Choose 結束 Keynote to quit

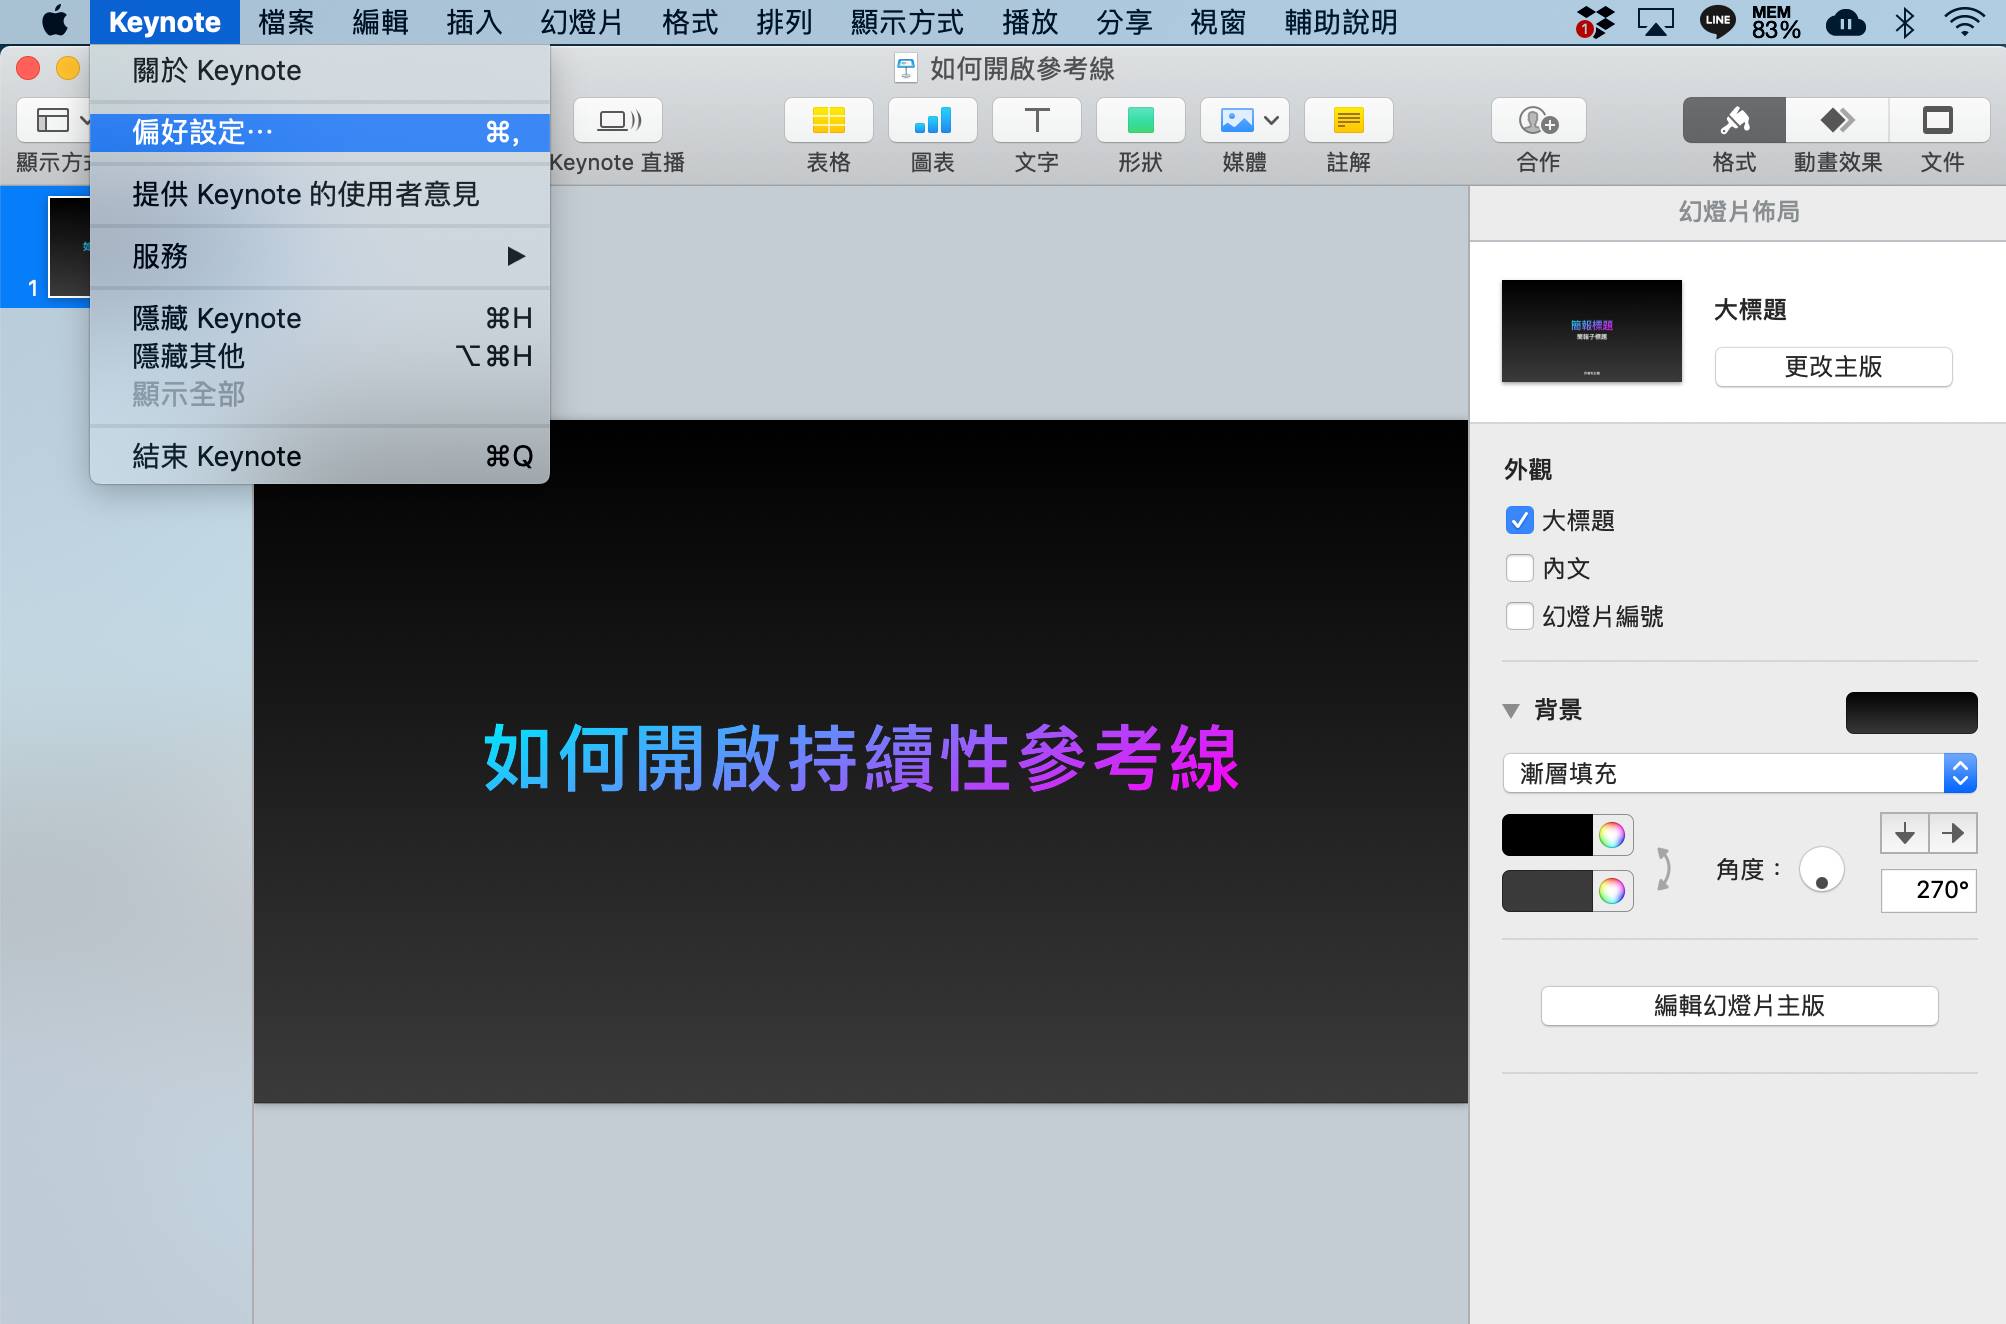(320, 456)
